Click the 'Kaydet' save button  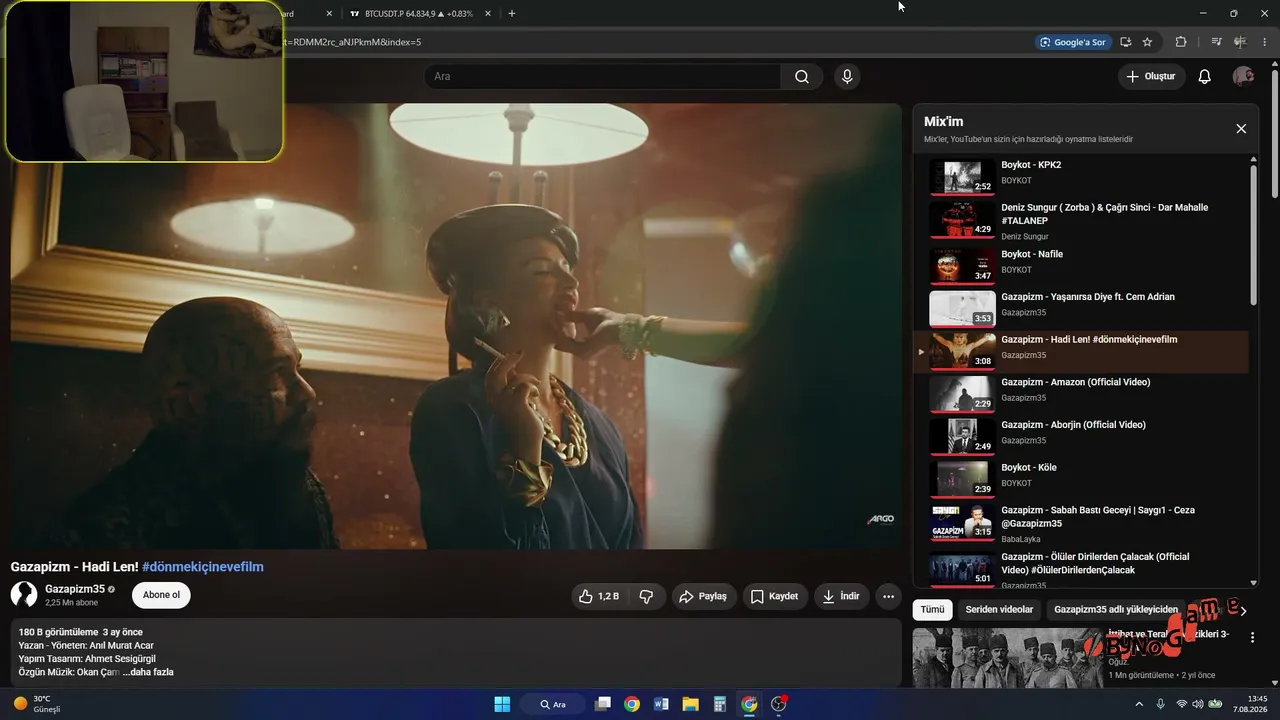pyautogui.click(x=775, y=596)
